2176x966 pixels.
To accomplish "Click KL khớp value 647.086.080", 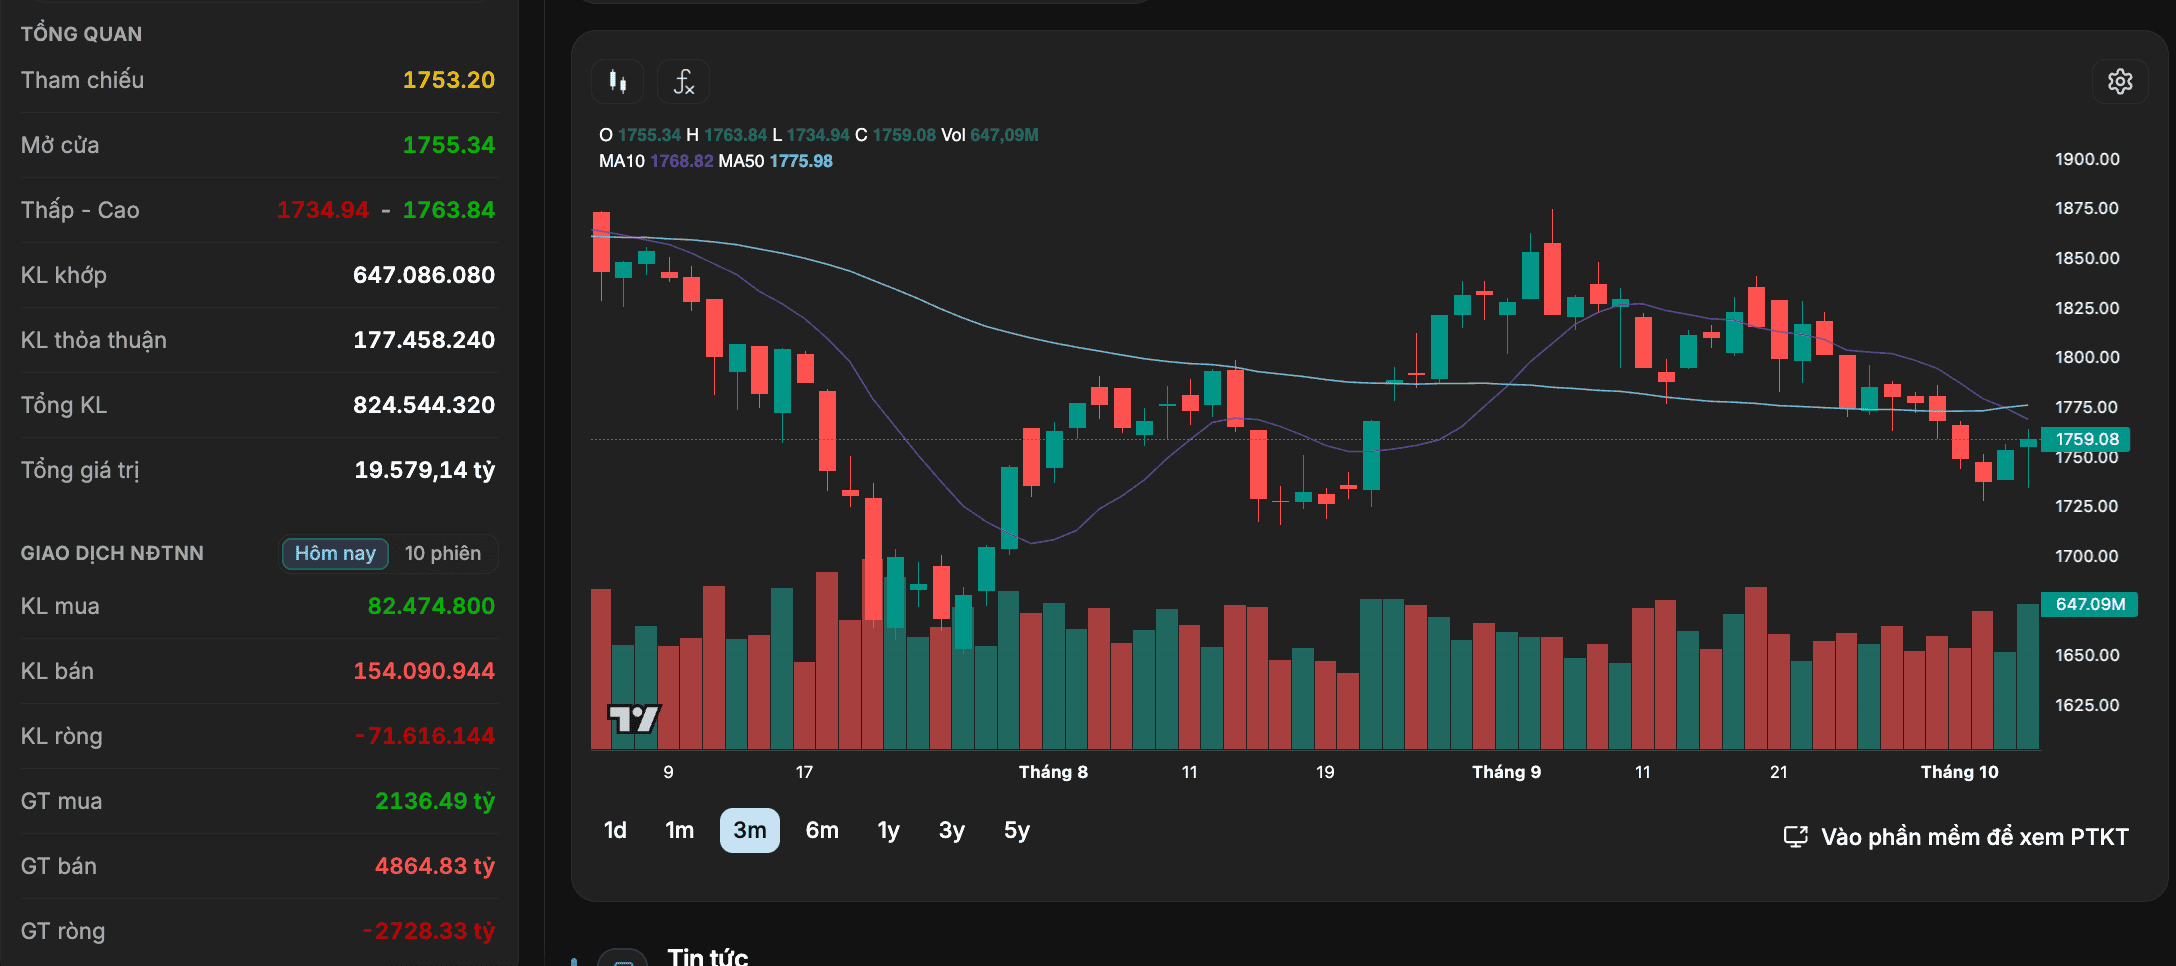I will click(x=424, y=275).
